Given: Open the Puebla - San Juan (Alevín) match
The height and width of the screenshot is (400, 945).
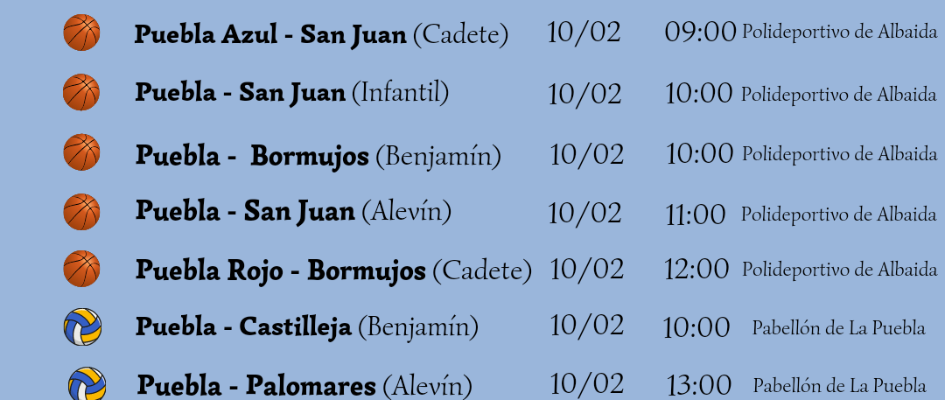Looking at the screenshot, I should pos(293,212).
